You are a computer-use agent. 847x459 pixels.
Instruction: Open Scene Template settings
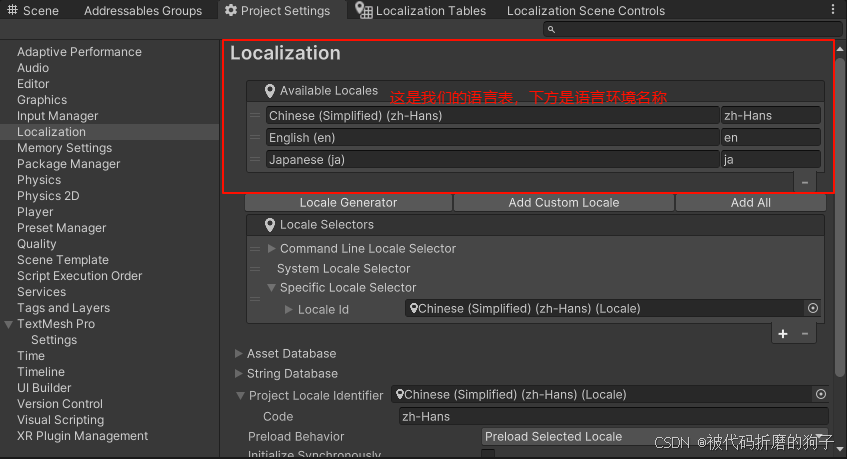tap(63, 260)
